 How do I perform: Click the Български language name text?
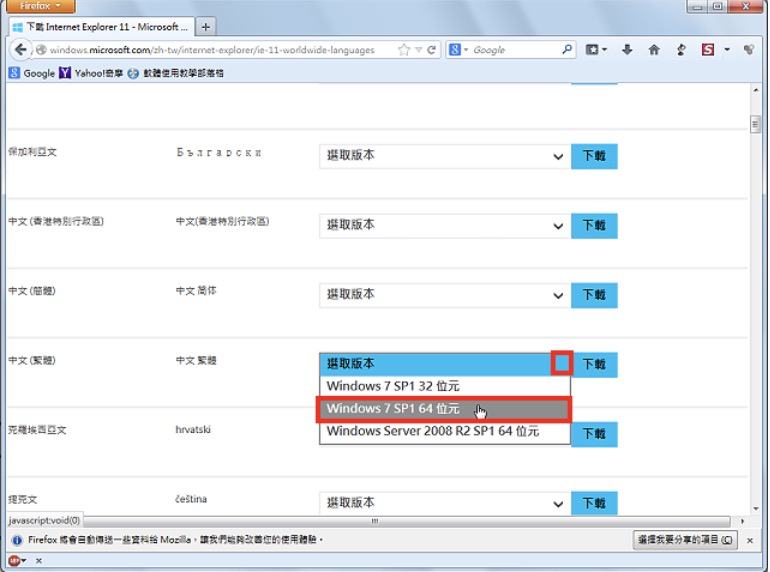point(219,152)
